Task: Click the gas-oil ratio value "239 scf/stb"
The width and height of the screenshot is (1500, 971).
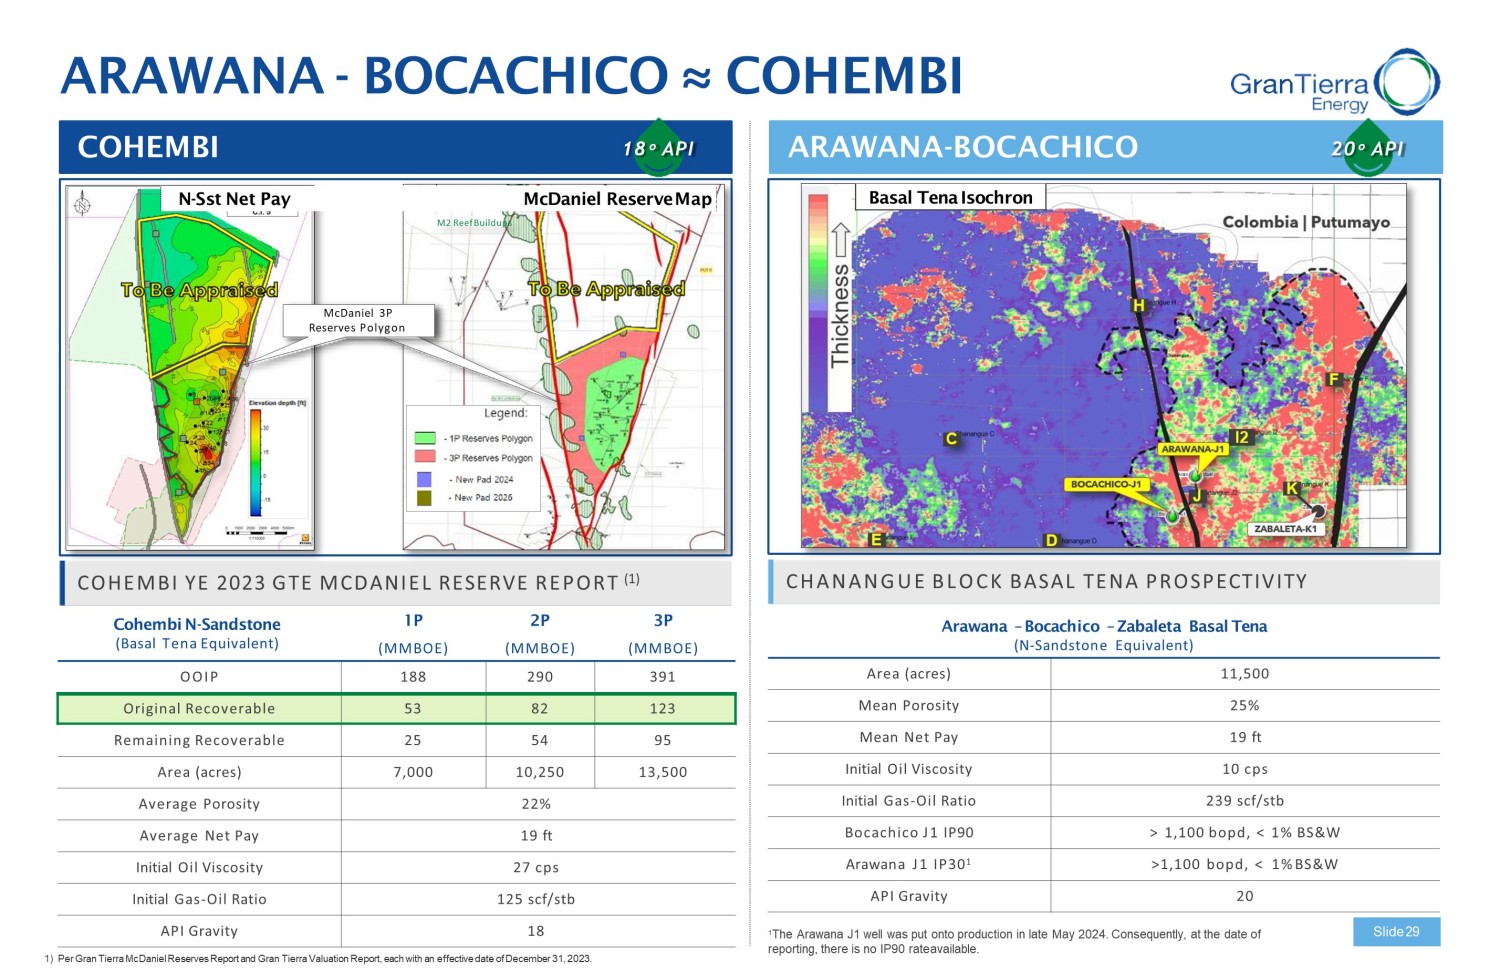Action: tap(1245, 800)
